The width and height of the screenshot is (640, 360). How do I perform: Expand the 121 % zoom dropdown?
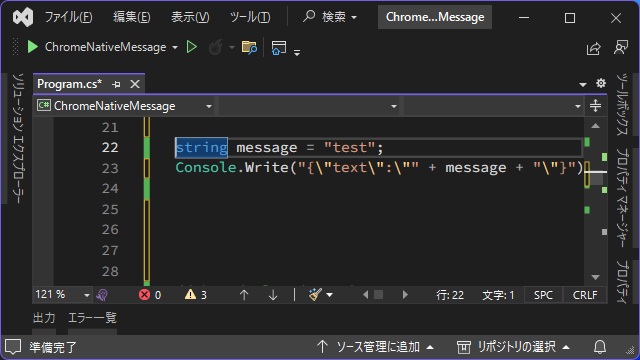pos(87,295)
